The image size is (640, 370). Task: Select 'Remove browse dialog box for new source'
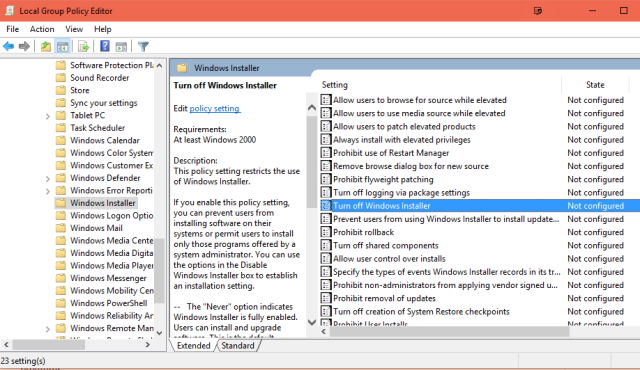411,166
